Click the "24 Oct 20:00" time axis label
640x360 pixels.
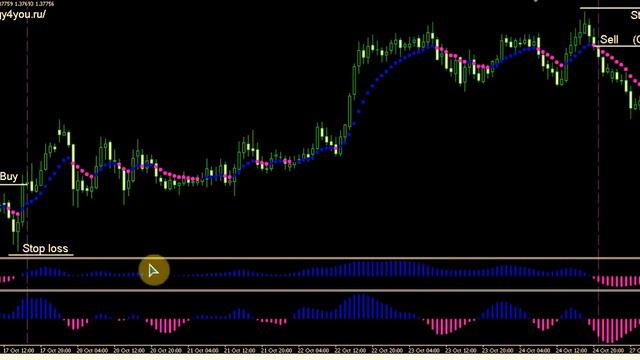(608, 350)
